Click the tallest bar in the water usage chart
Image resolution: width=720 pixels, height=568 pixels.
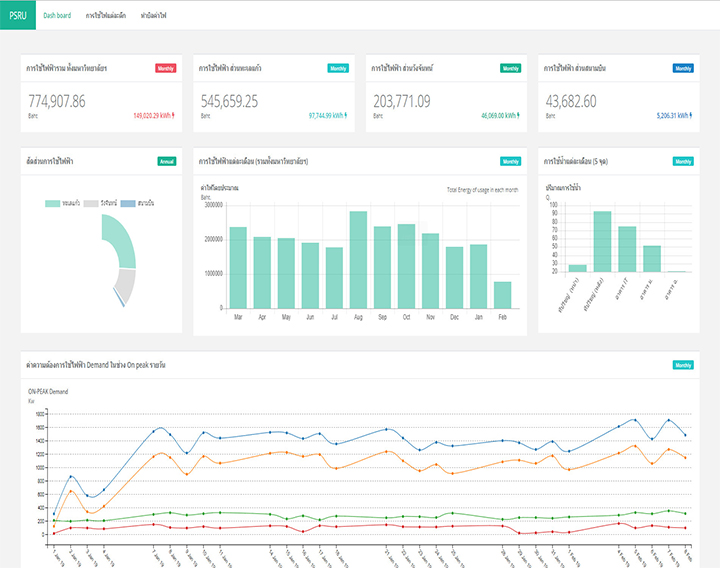[x=602, y=242]
